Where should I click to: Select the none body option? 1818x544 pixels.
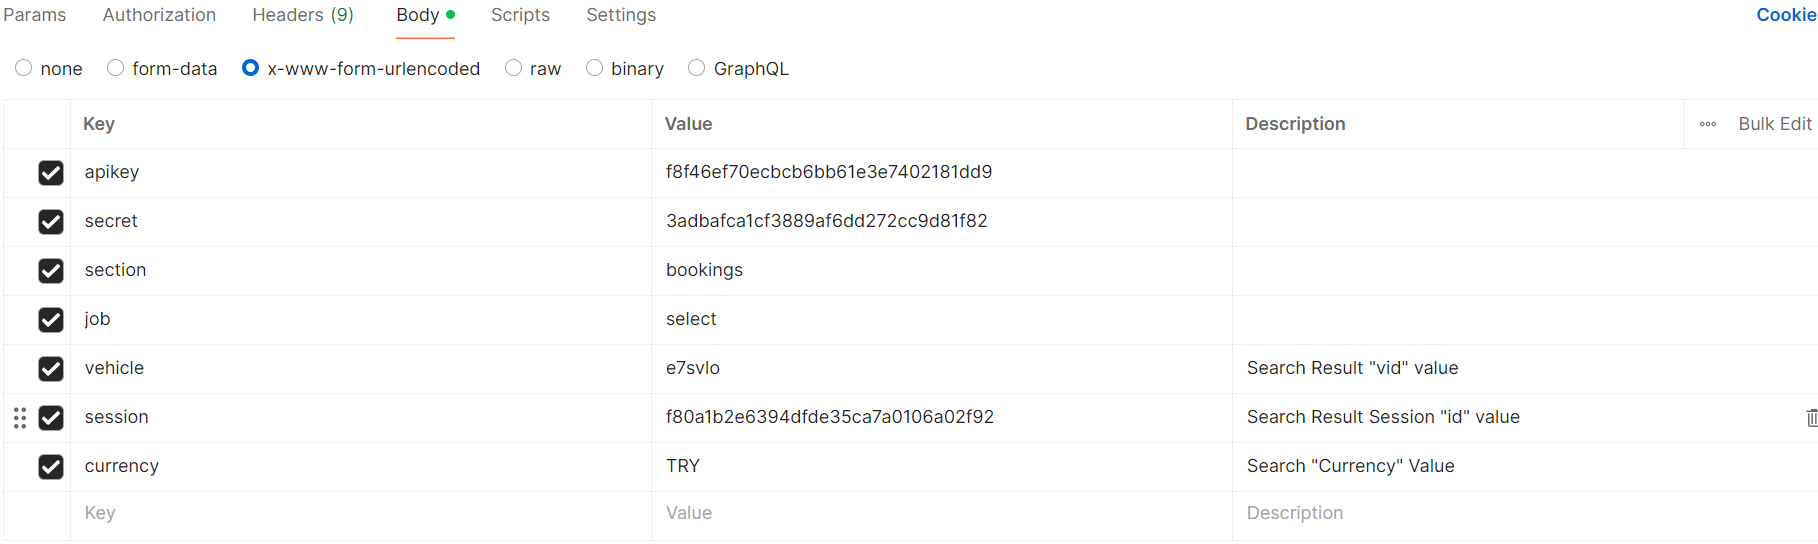(24, 68)
